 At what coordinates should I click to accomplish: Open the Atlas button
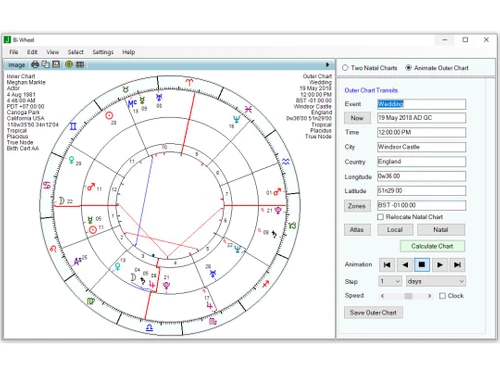(x=357, y=230)
